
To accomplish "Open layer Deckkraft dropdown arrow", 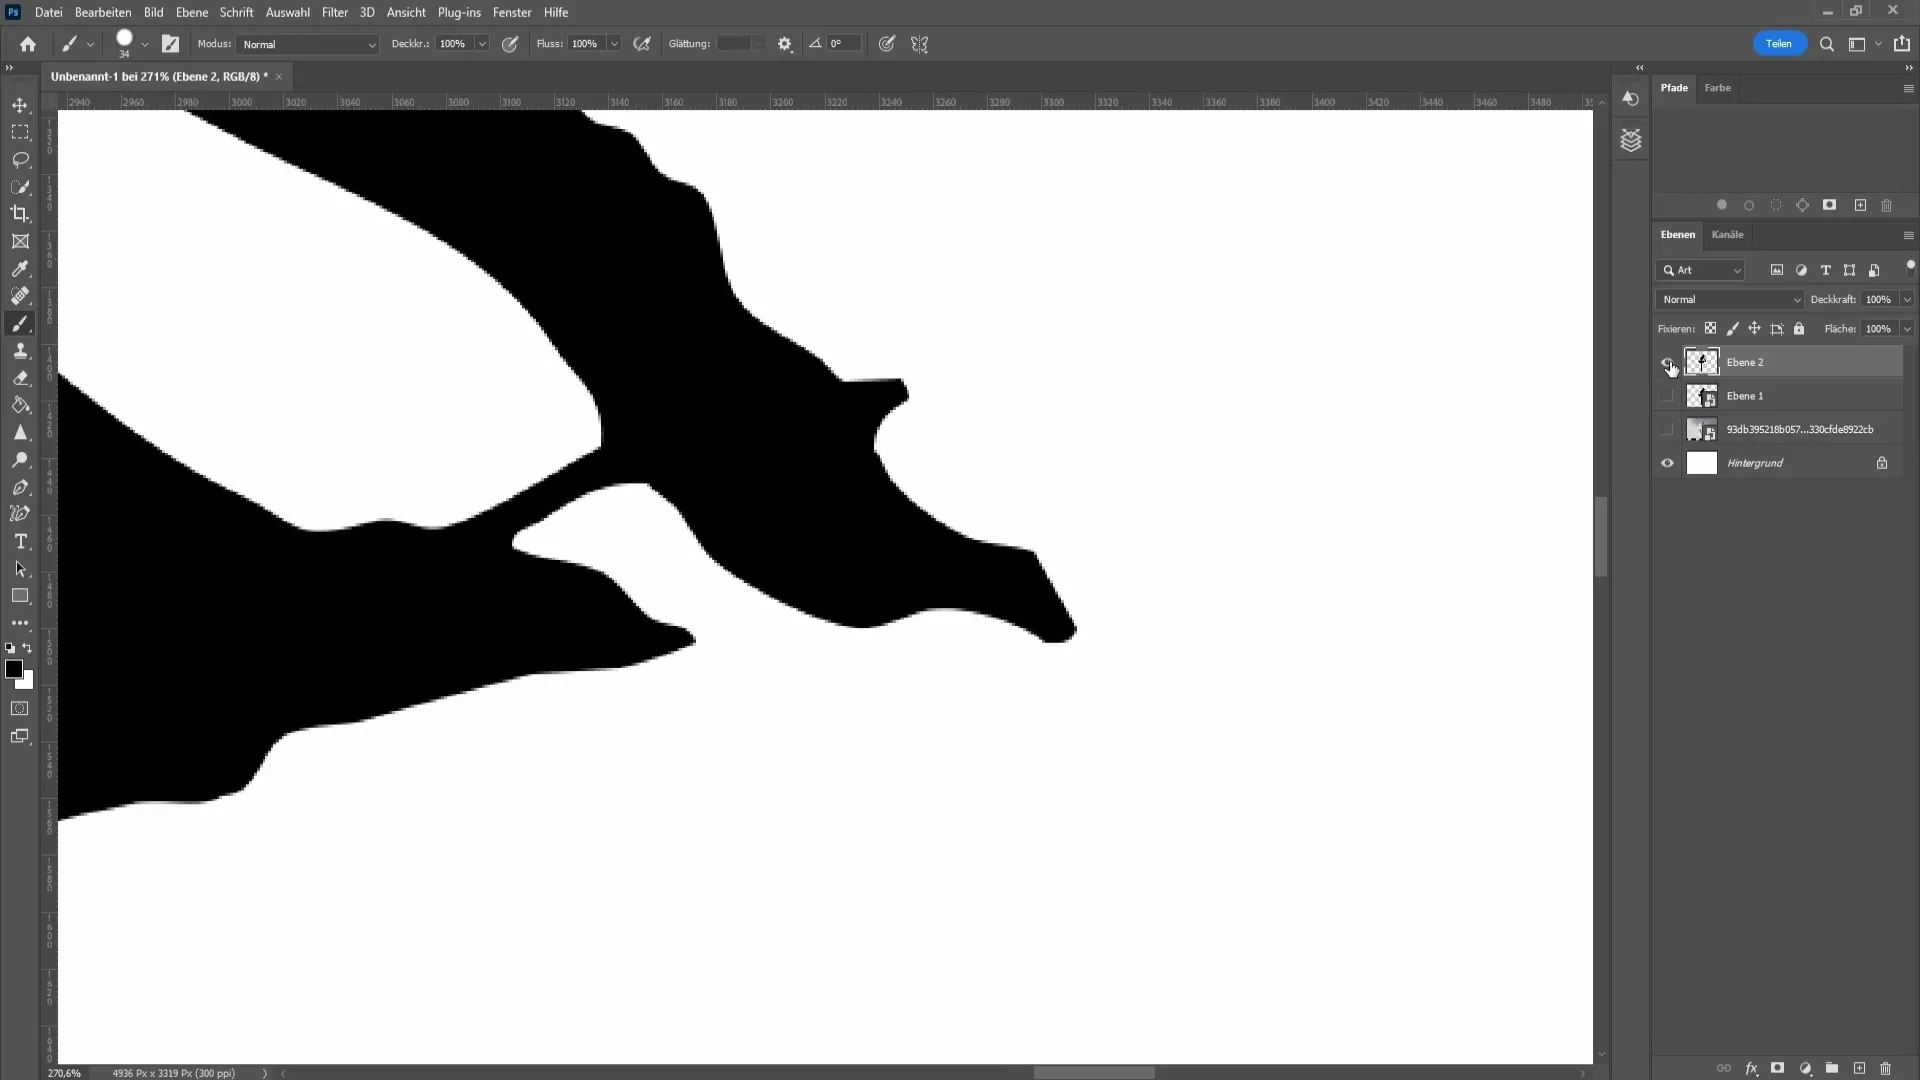I will [1907, 300].
